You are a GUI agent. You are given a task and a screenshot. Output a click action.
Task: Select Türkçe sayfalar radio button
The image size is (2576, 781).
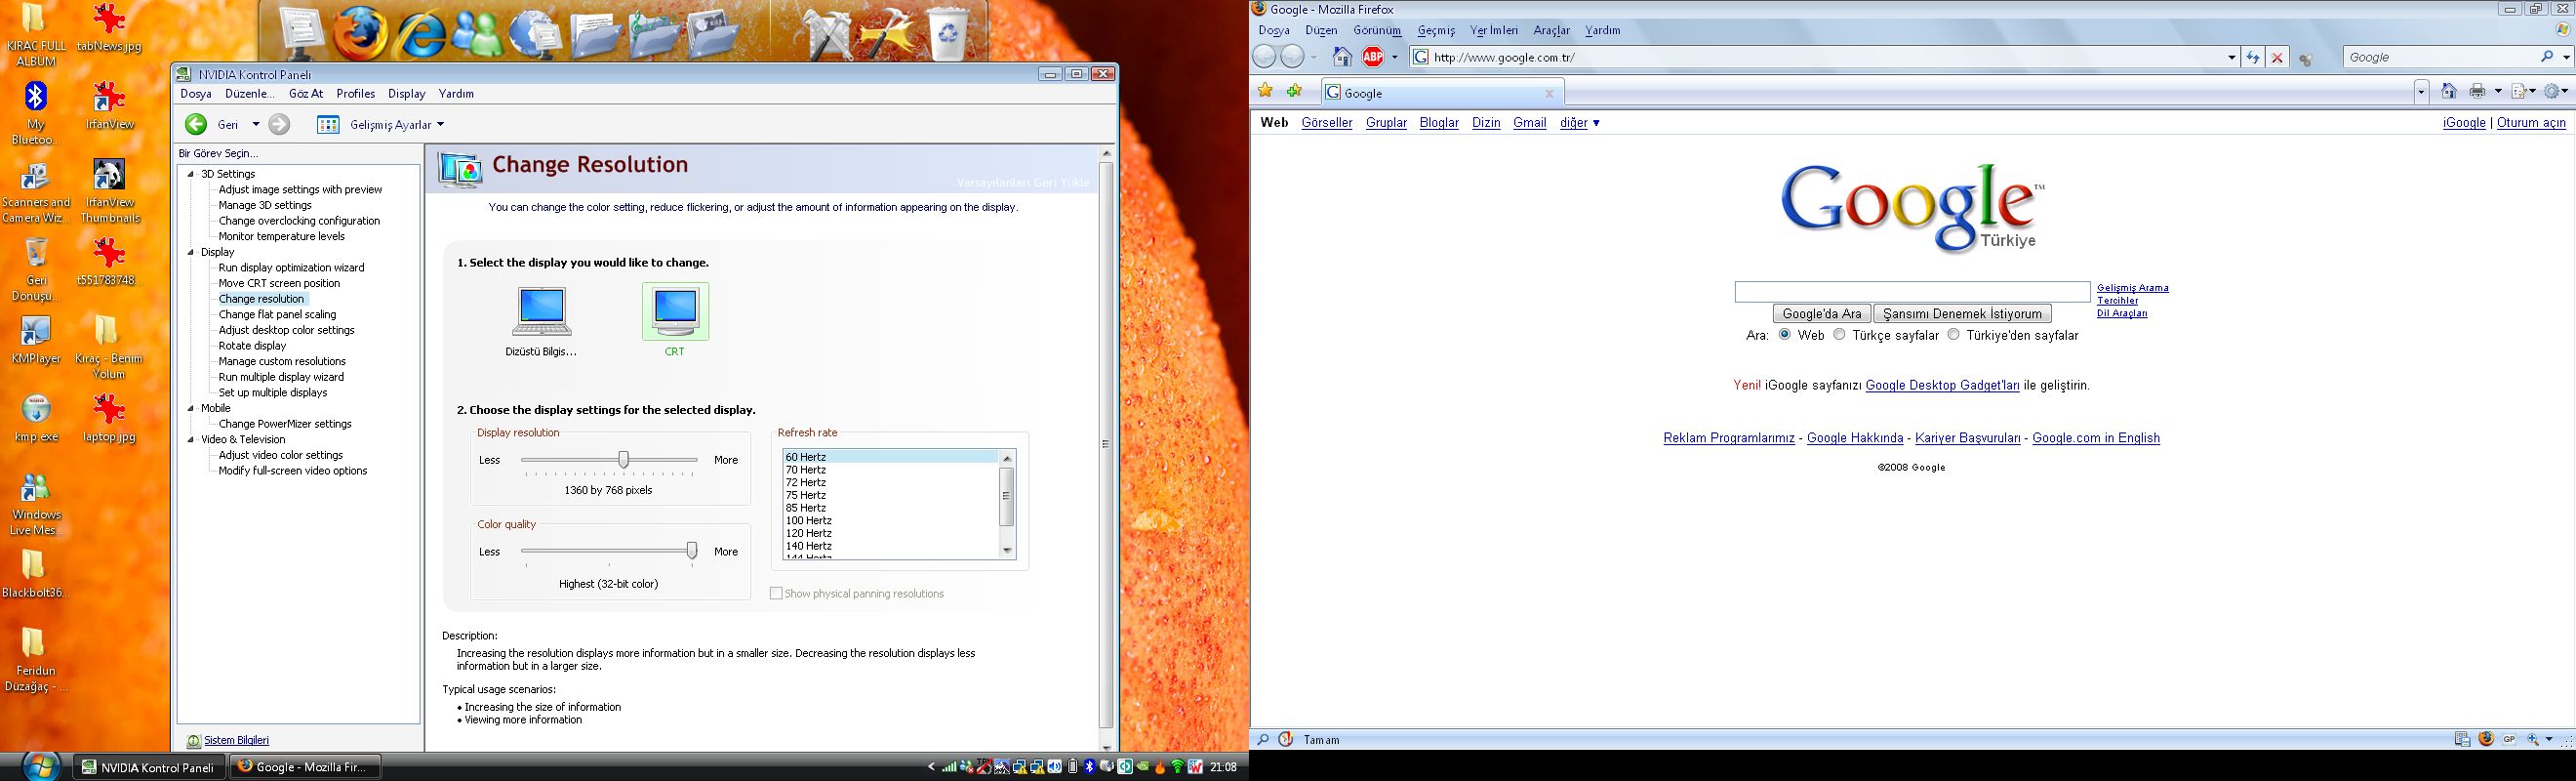pyautogui.click(x=1839, y=335)
